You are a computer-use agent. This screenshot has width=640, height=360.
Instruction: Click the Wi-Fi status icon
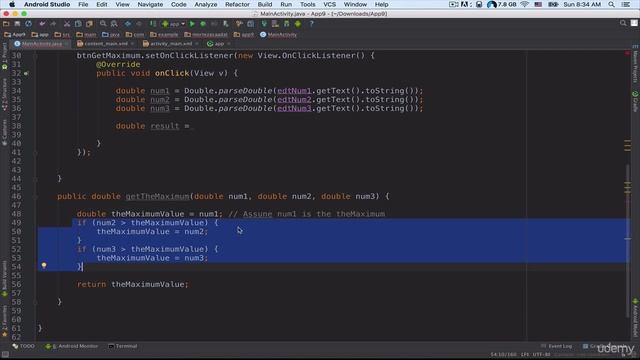pyautogui.click(x=525, y=4)
